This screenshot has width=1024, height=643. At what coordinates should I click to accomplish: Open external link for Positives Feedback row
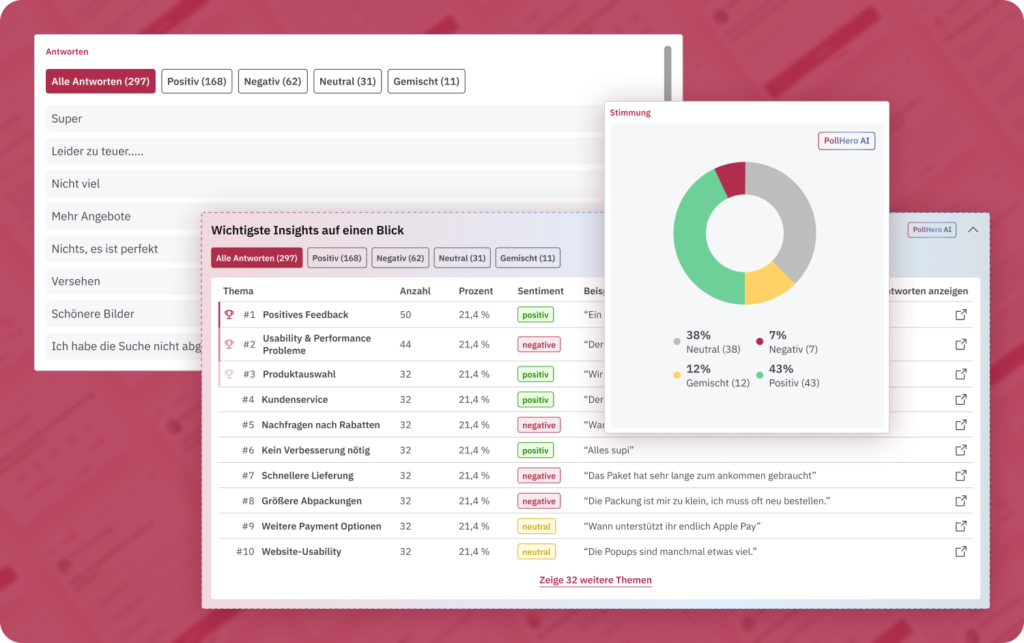point(961,315)
